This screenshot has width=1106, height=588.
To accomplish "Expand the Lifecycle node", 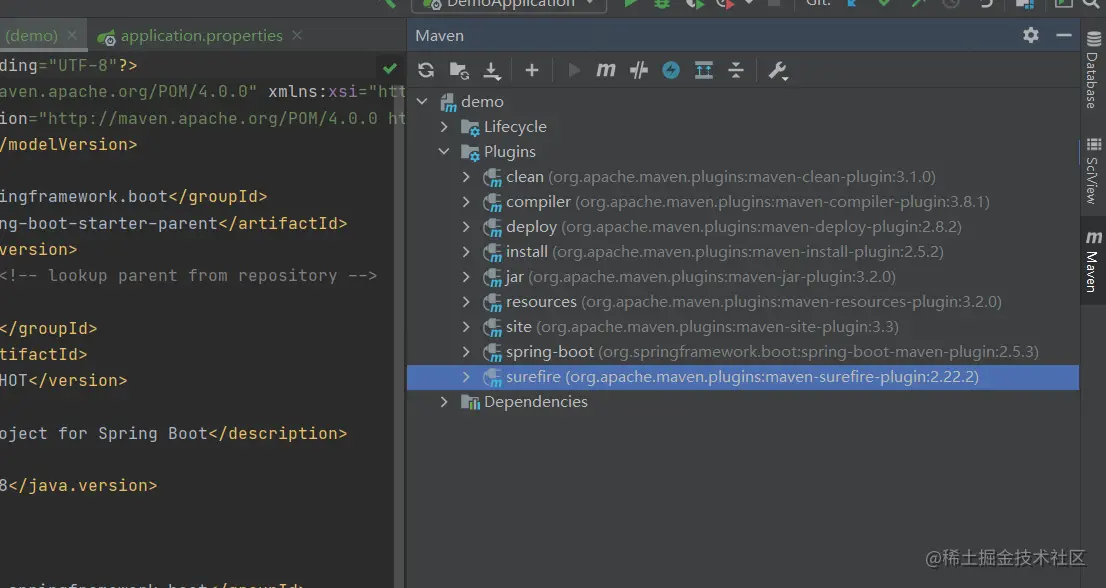I will tap(445, 127).
